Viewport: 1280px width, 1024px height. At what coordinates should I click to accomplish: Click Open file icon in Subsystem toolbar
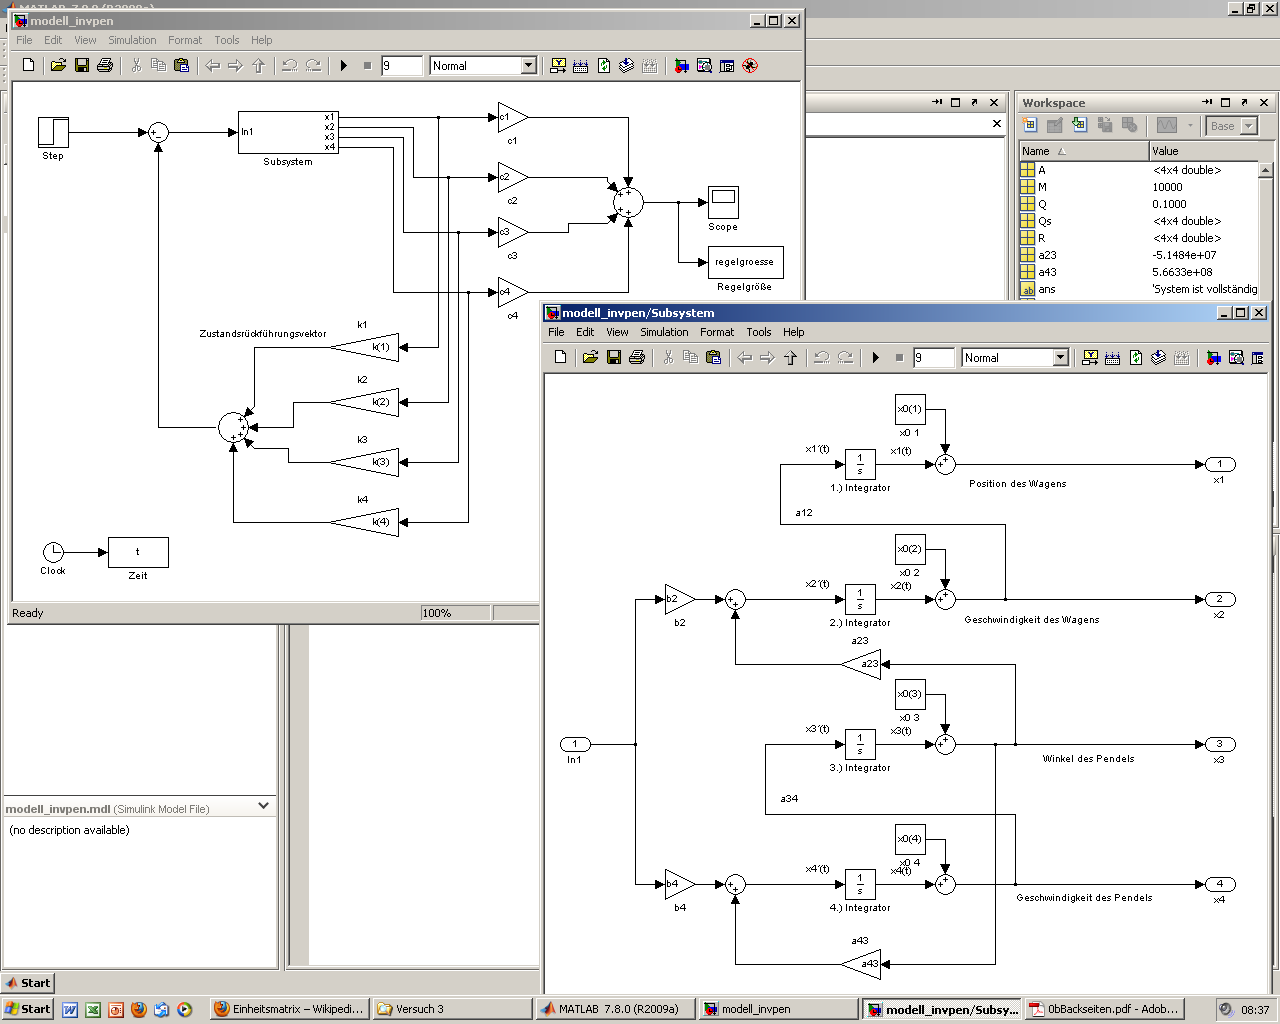click(x=590, y=357)
